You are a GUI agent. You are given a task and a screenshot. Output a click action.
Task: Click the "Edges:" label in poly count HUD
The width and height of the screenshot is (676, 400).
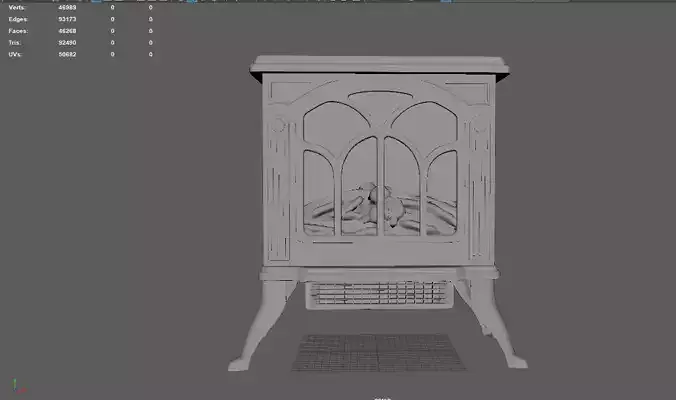click(x=18, y=19)
